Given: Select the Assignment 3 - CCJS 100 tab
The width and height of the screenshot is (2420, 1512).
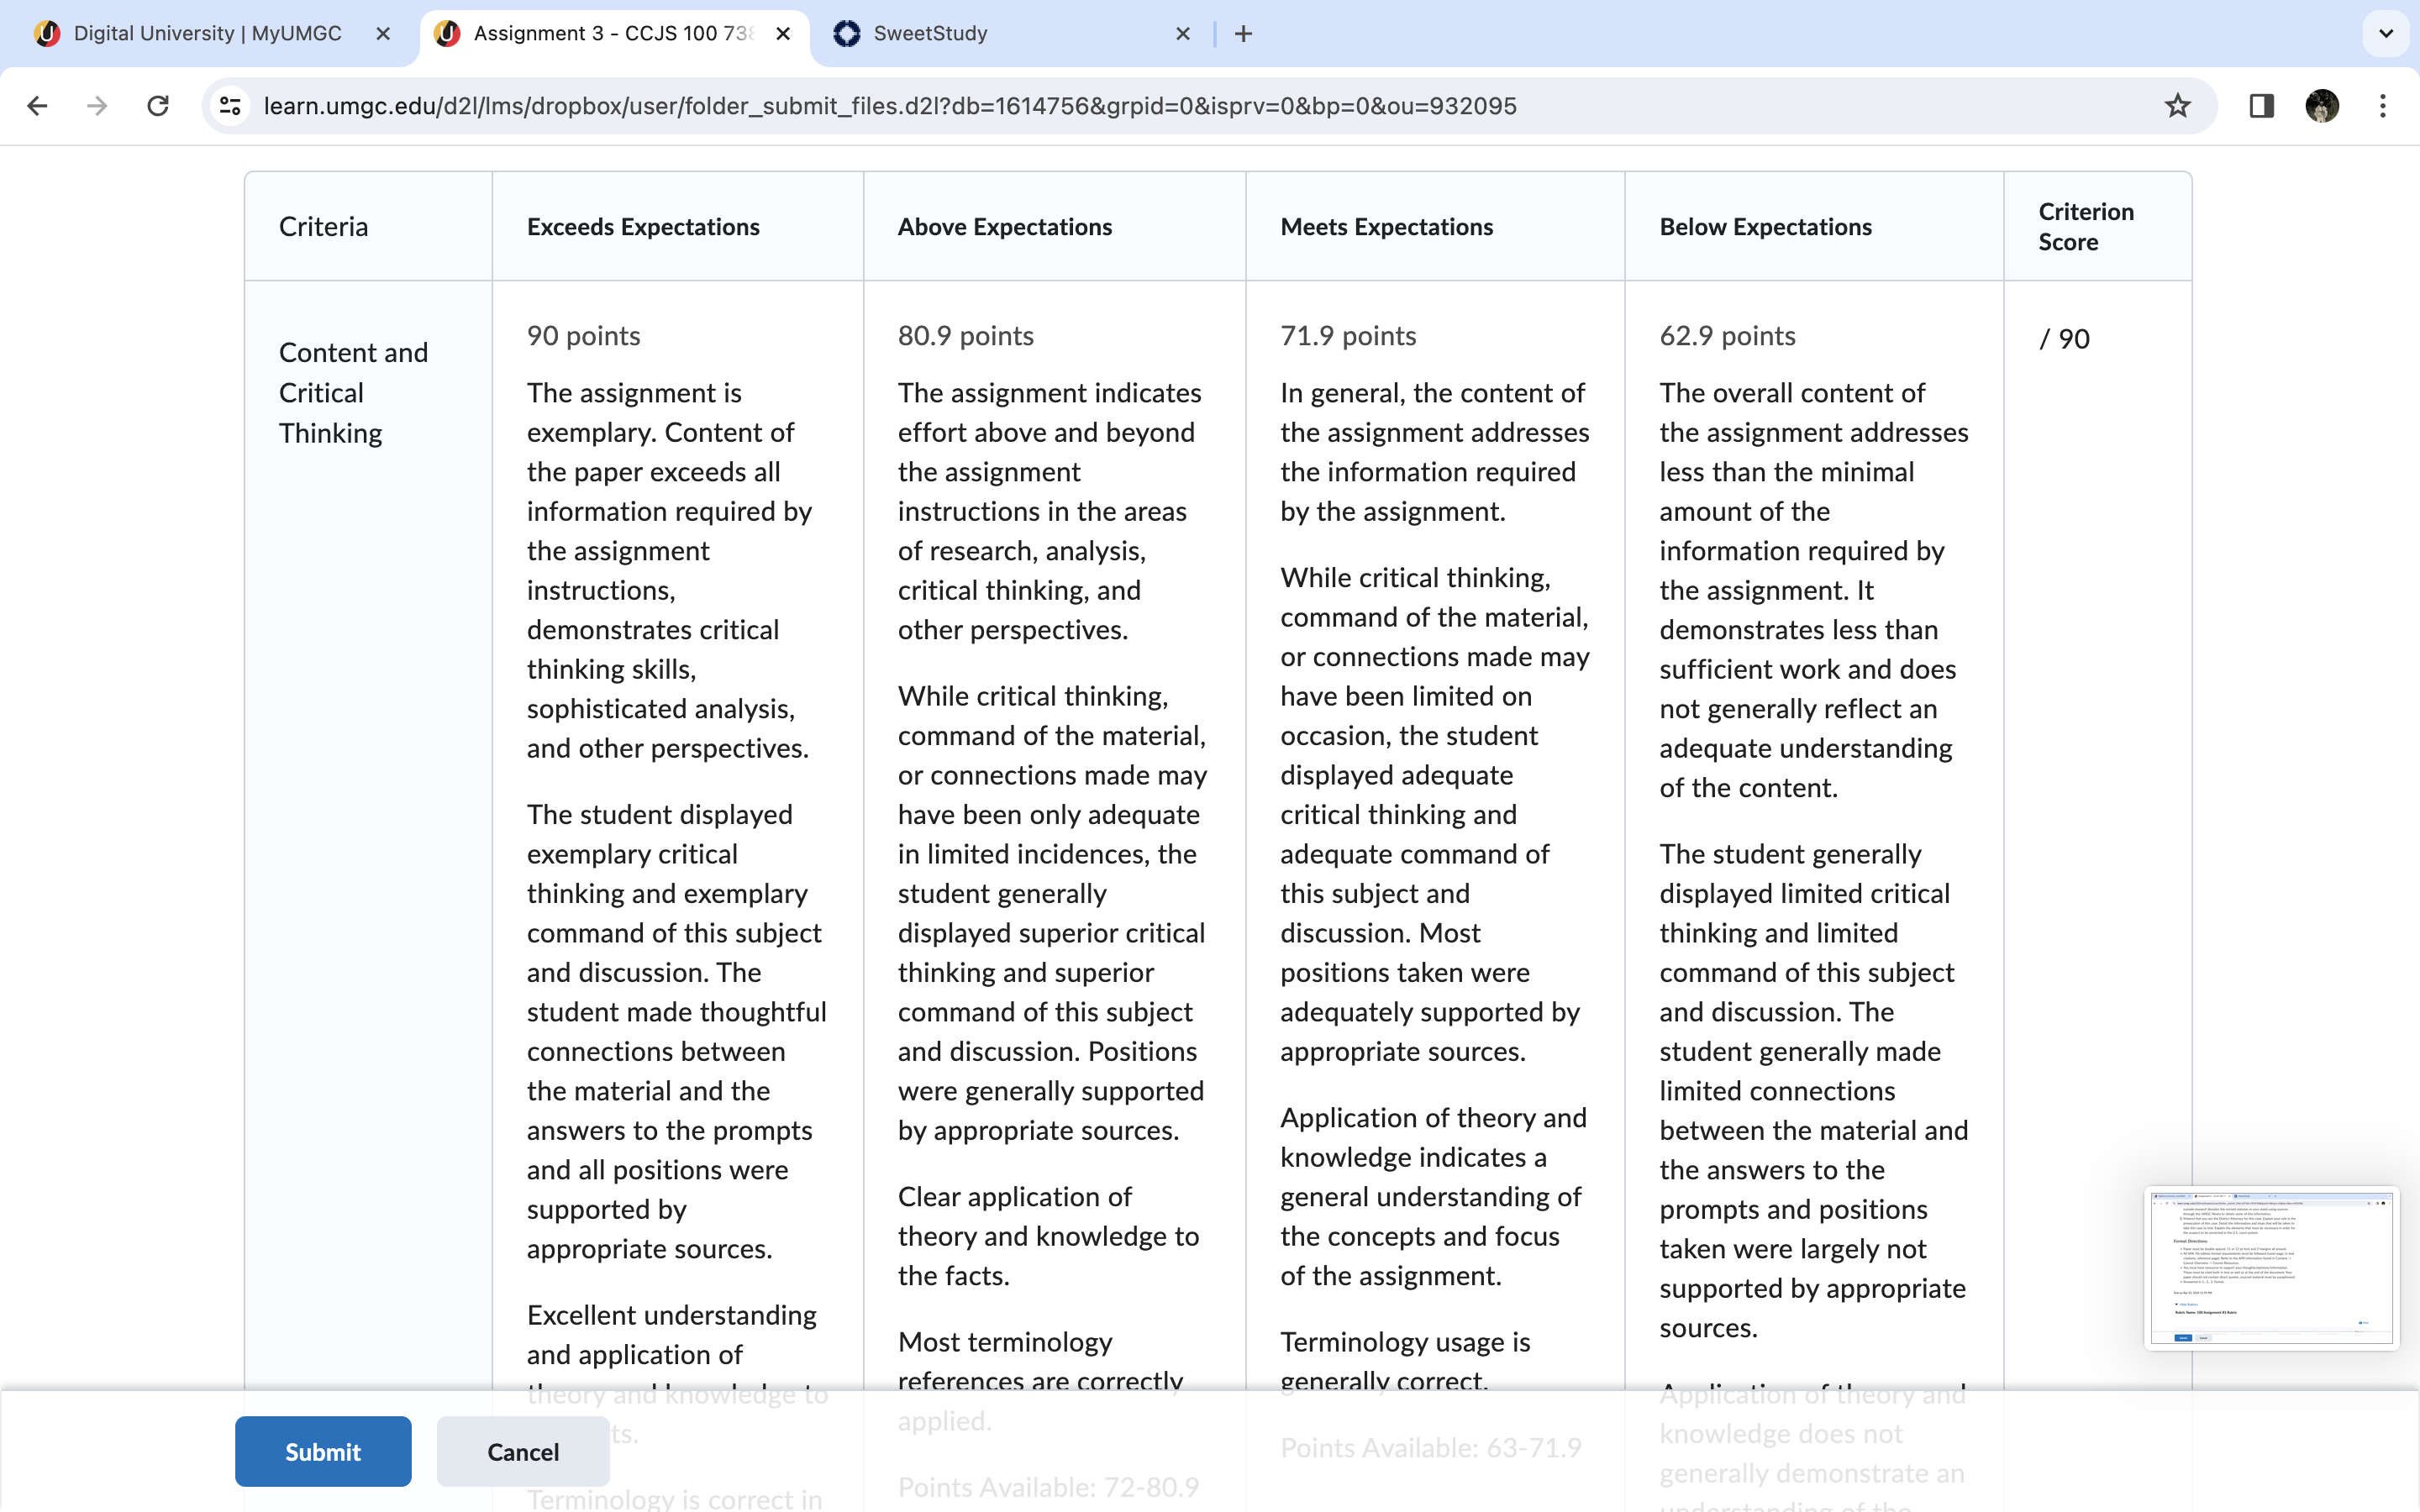Looking at the screenshot, I should [x=614, y=34].
